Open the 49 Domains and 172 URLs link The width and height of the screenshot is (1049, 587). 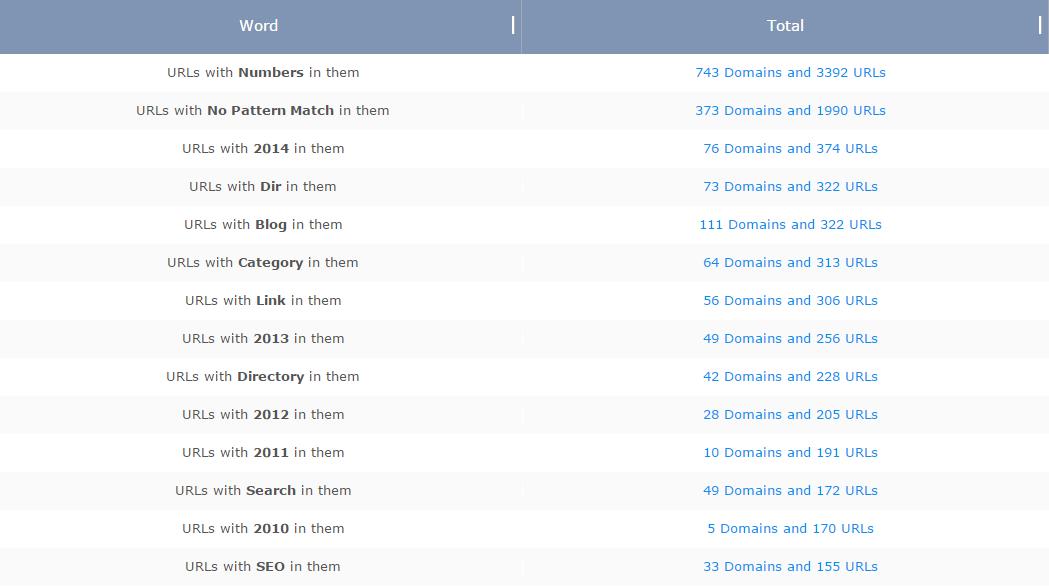click(x=790, y=491)
